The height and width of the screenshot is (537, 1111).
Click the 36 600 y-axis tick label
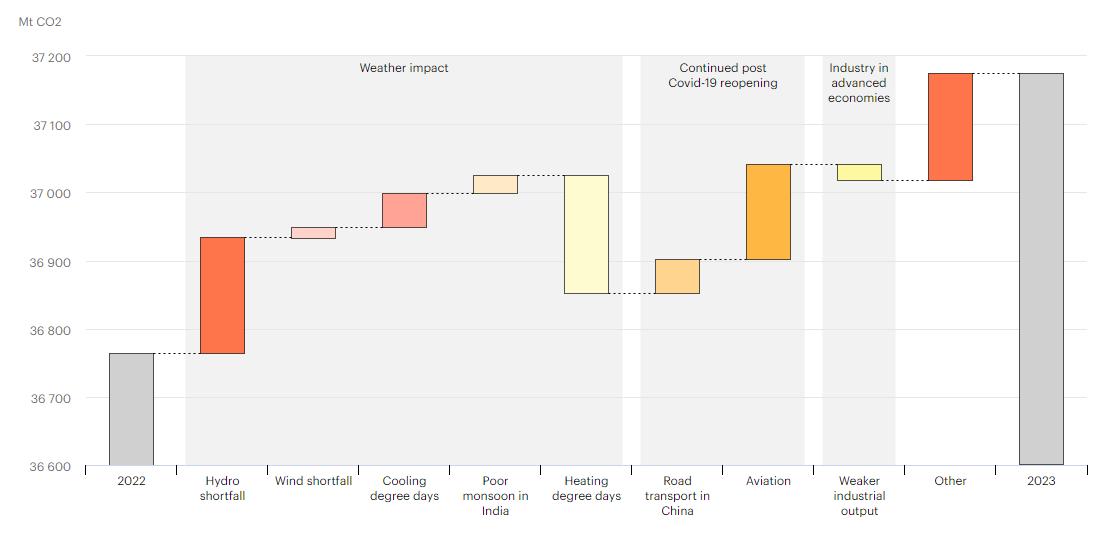click(52, 466)
